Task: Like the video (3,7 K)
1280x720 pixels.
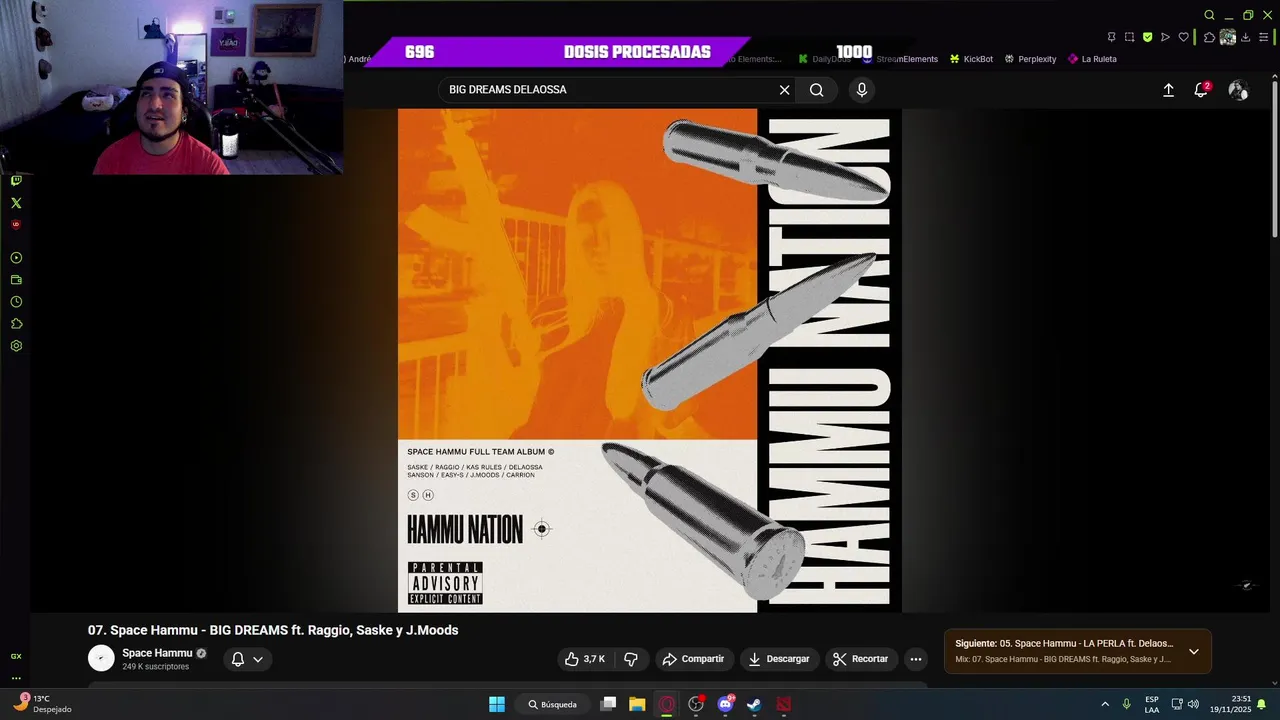Action: point(584,659)
